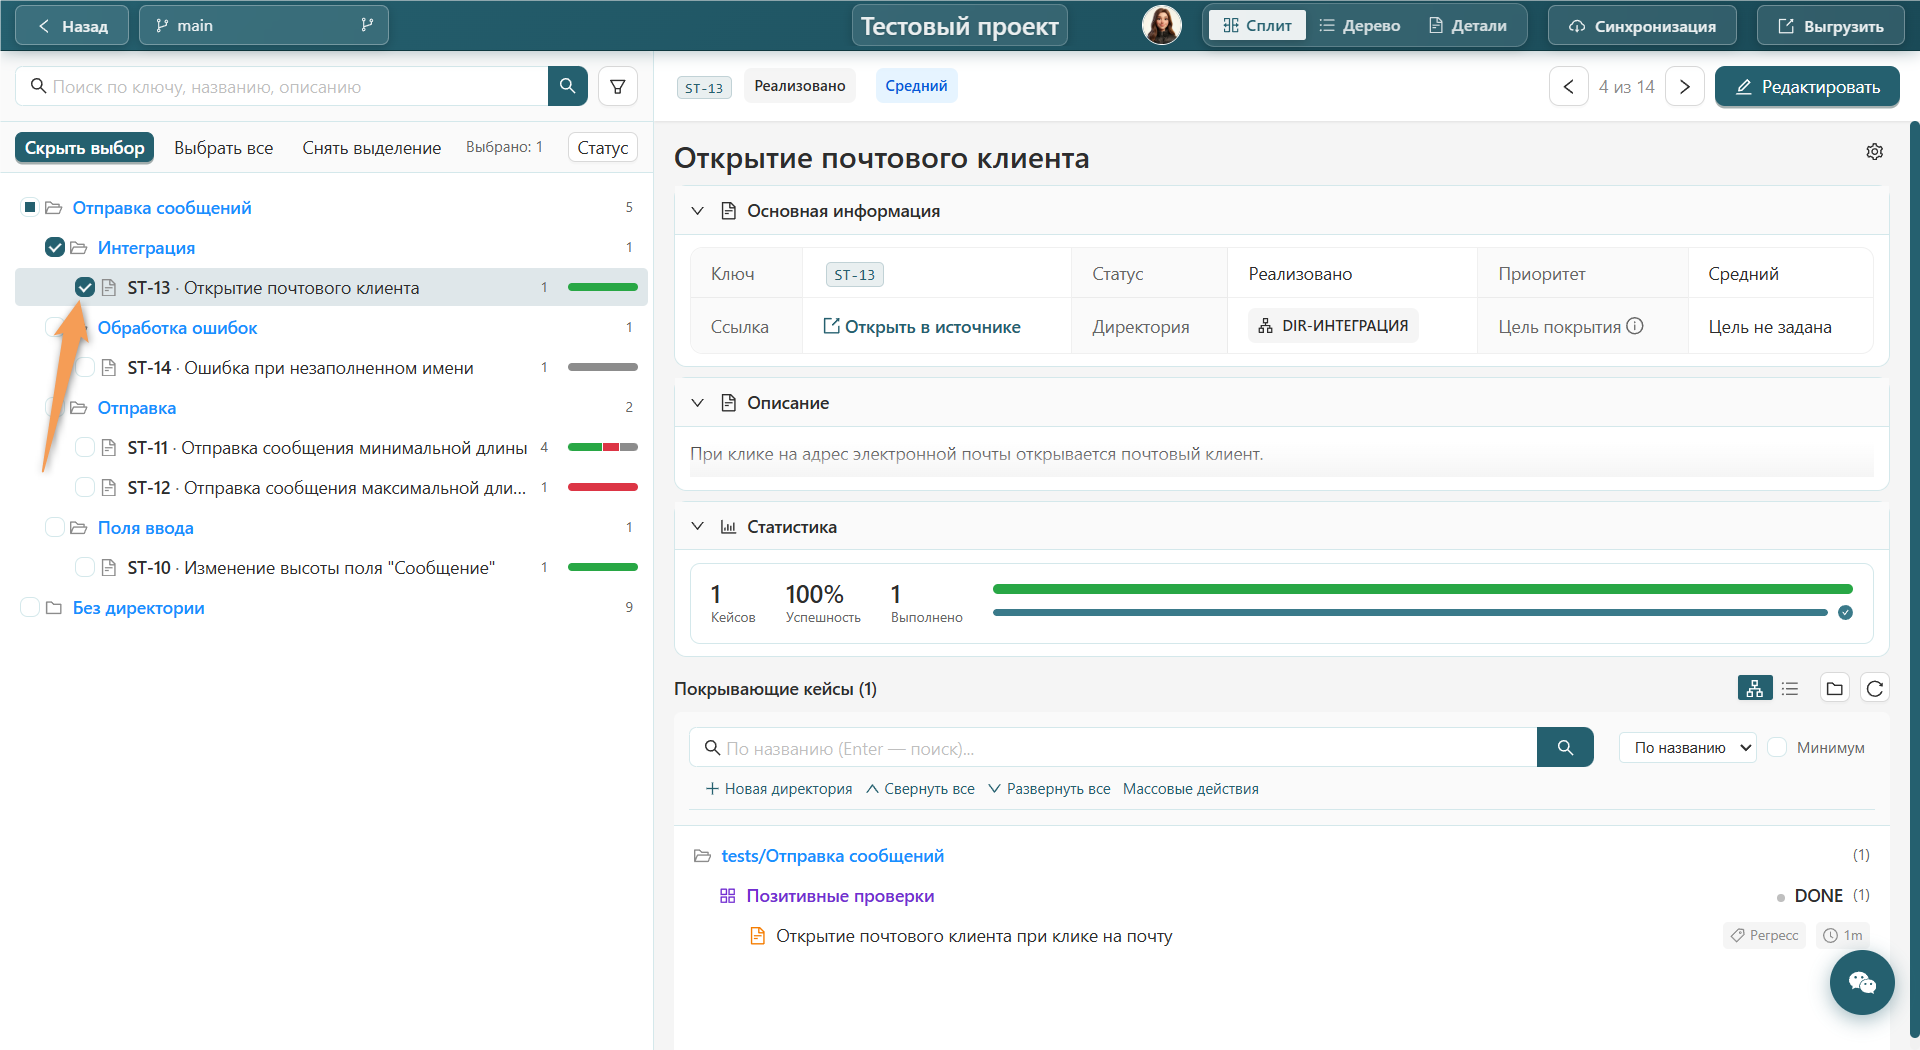Click the folder icon near covering cases
Viewport: 1920px width, 1050px height.
pos(1834,688)
